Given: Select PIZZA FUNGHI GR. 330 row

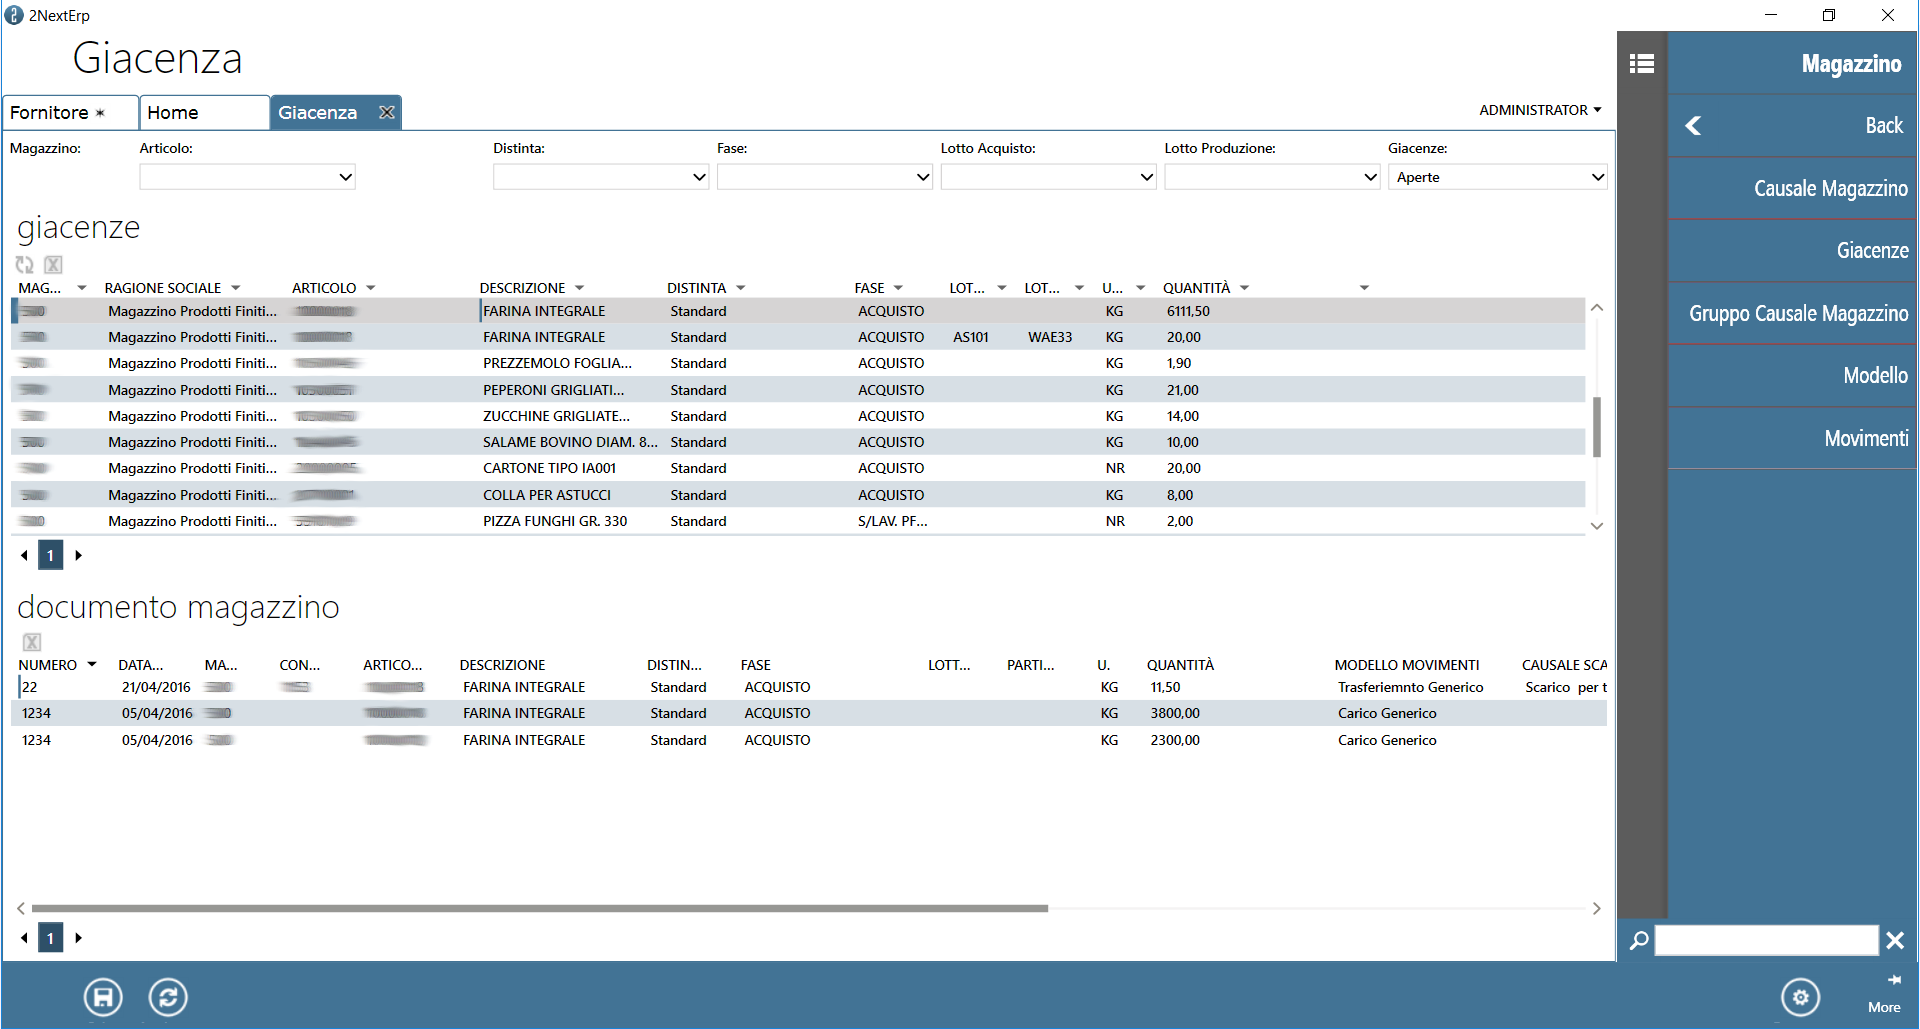Looking at the screenshot, I should tap(798, 521).
